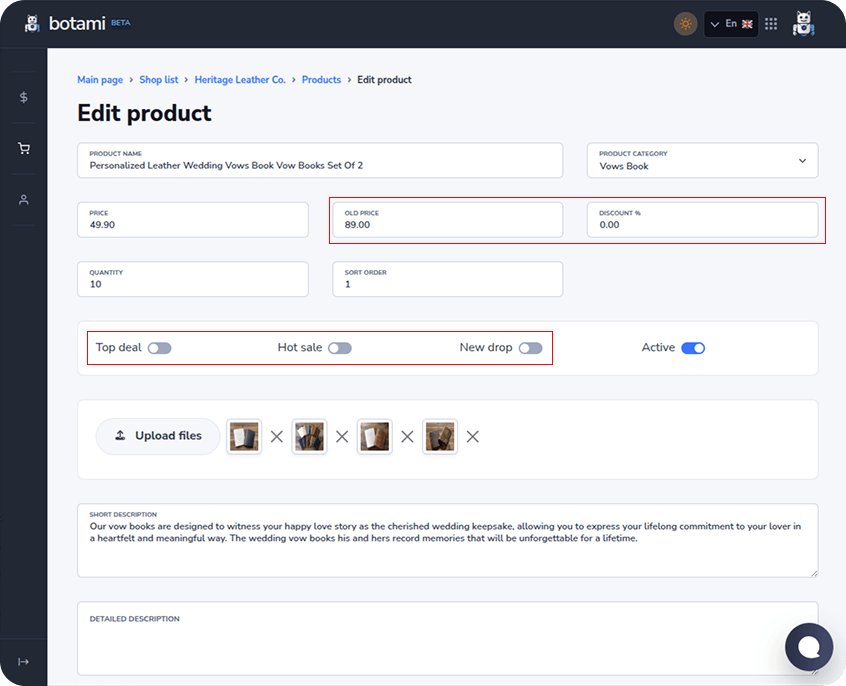Screen dimensions: 846x686
Task: Open the apps grid menu icon
Action: click(771, 24)
